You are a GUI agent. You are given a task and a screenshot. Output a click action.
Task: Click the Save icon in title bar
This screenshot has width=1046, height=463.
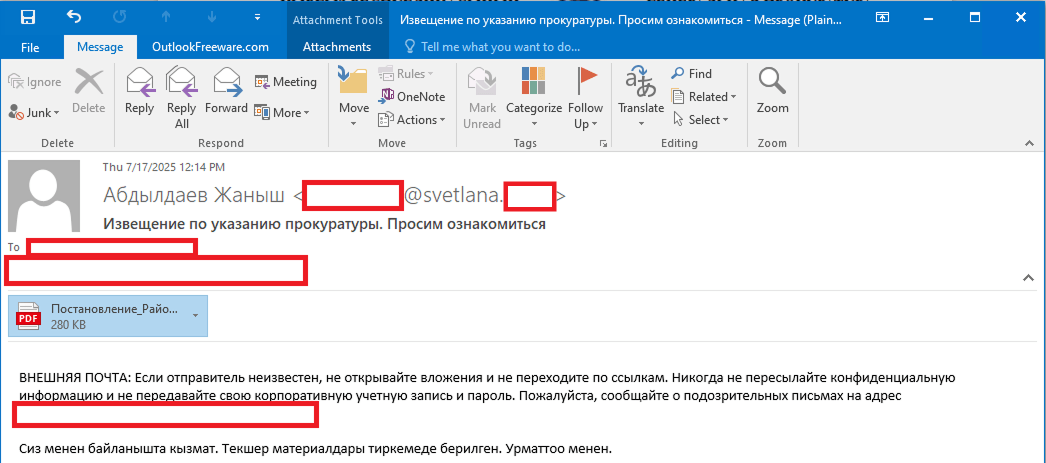pyautogui.click(x=28, y=17)
